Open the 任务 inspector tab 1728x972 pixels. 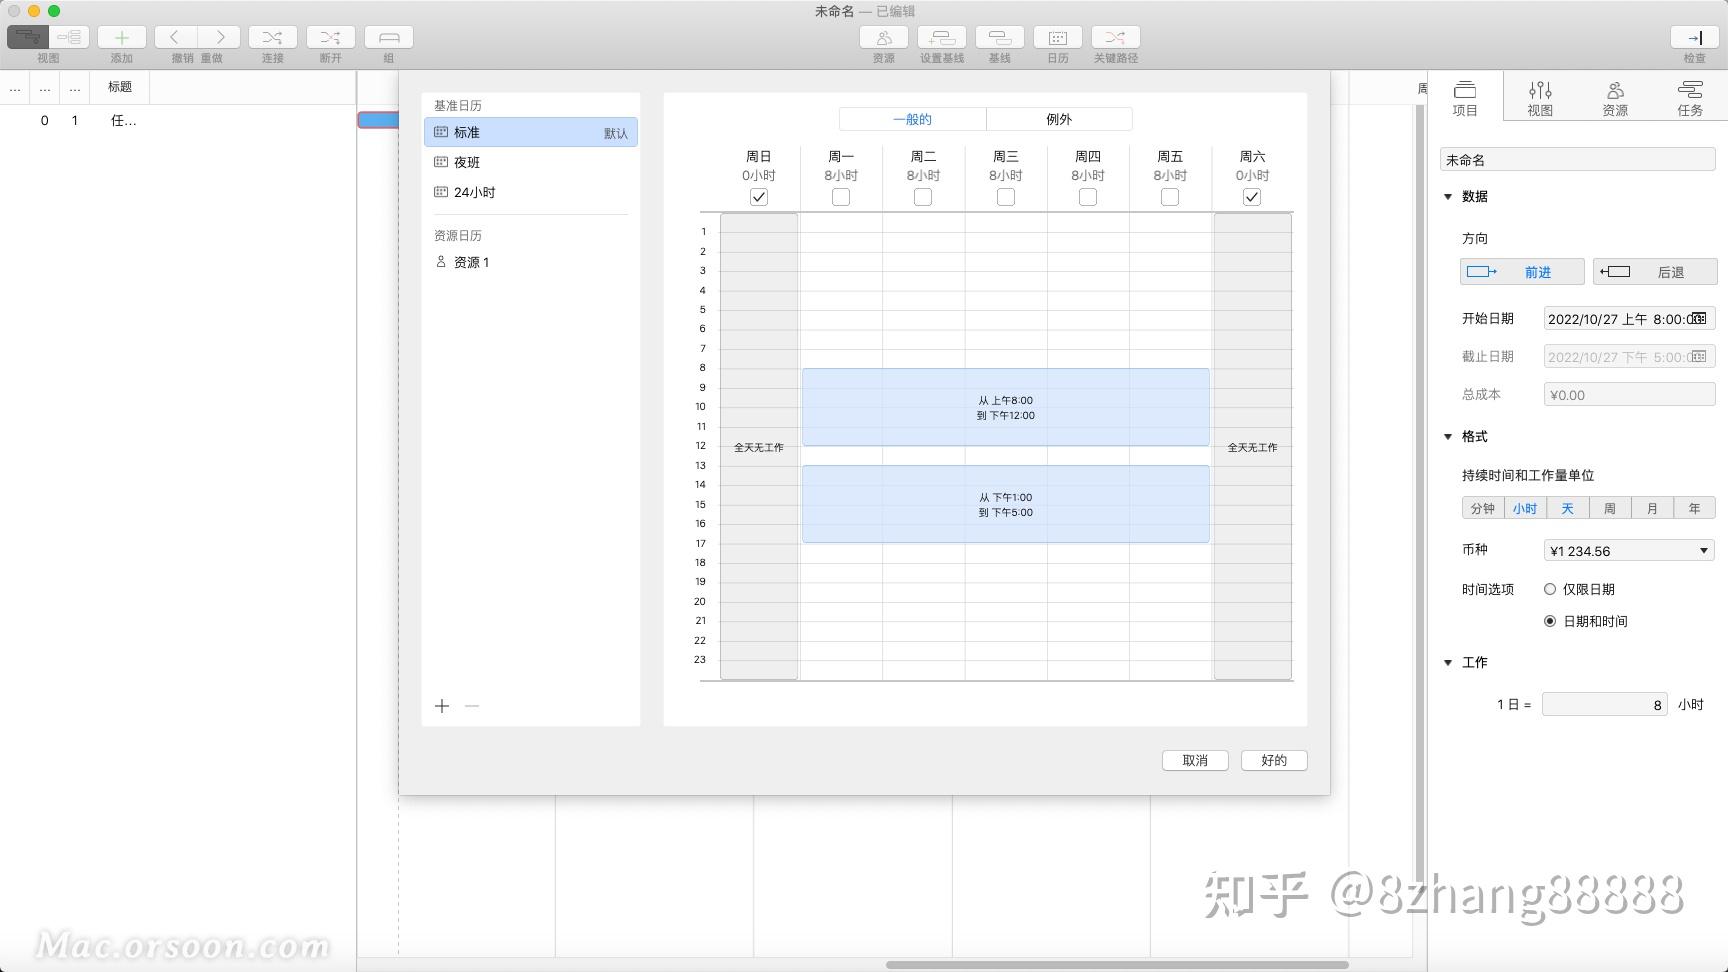1690,98
